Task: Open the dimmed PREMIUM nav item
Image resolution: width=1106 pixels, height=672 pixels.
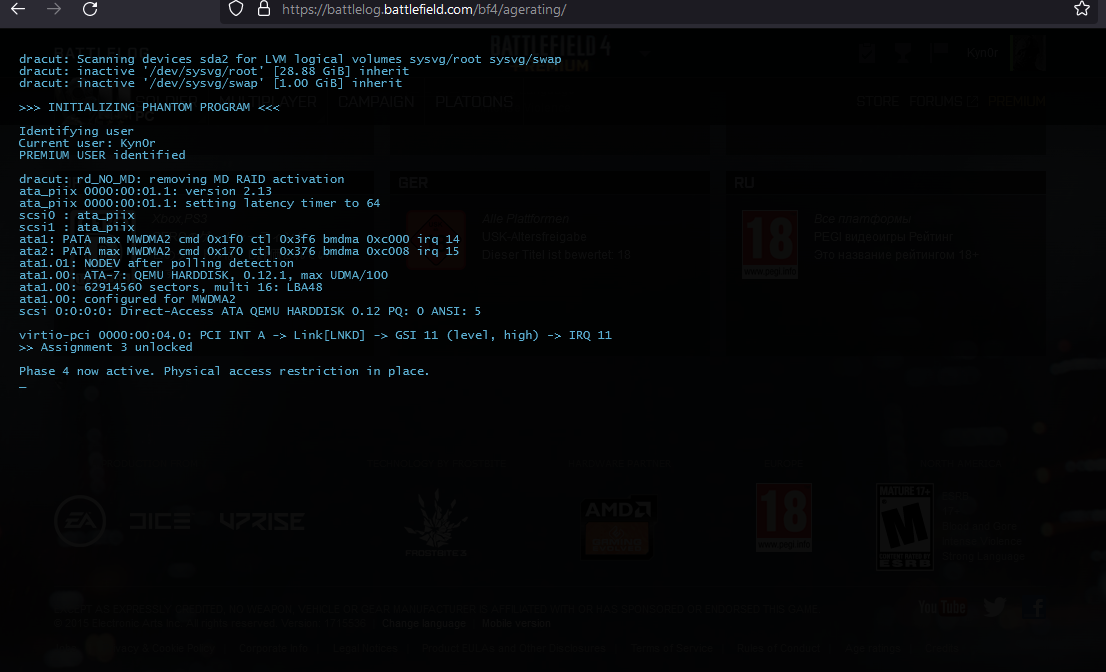Action: coord(1016,102)
